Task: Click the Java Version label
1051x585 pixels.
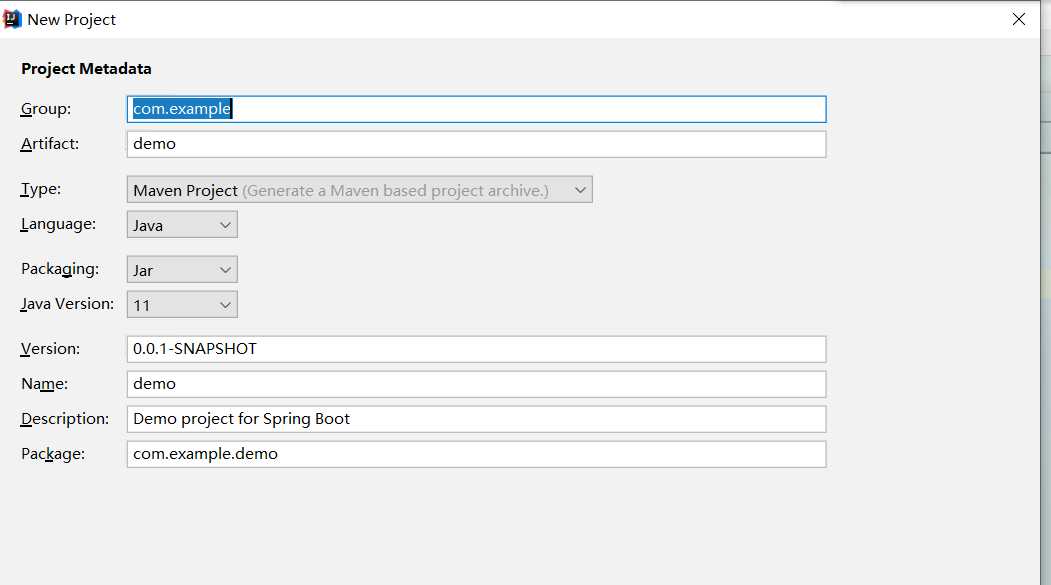Action: (67, 304)
